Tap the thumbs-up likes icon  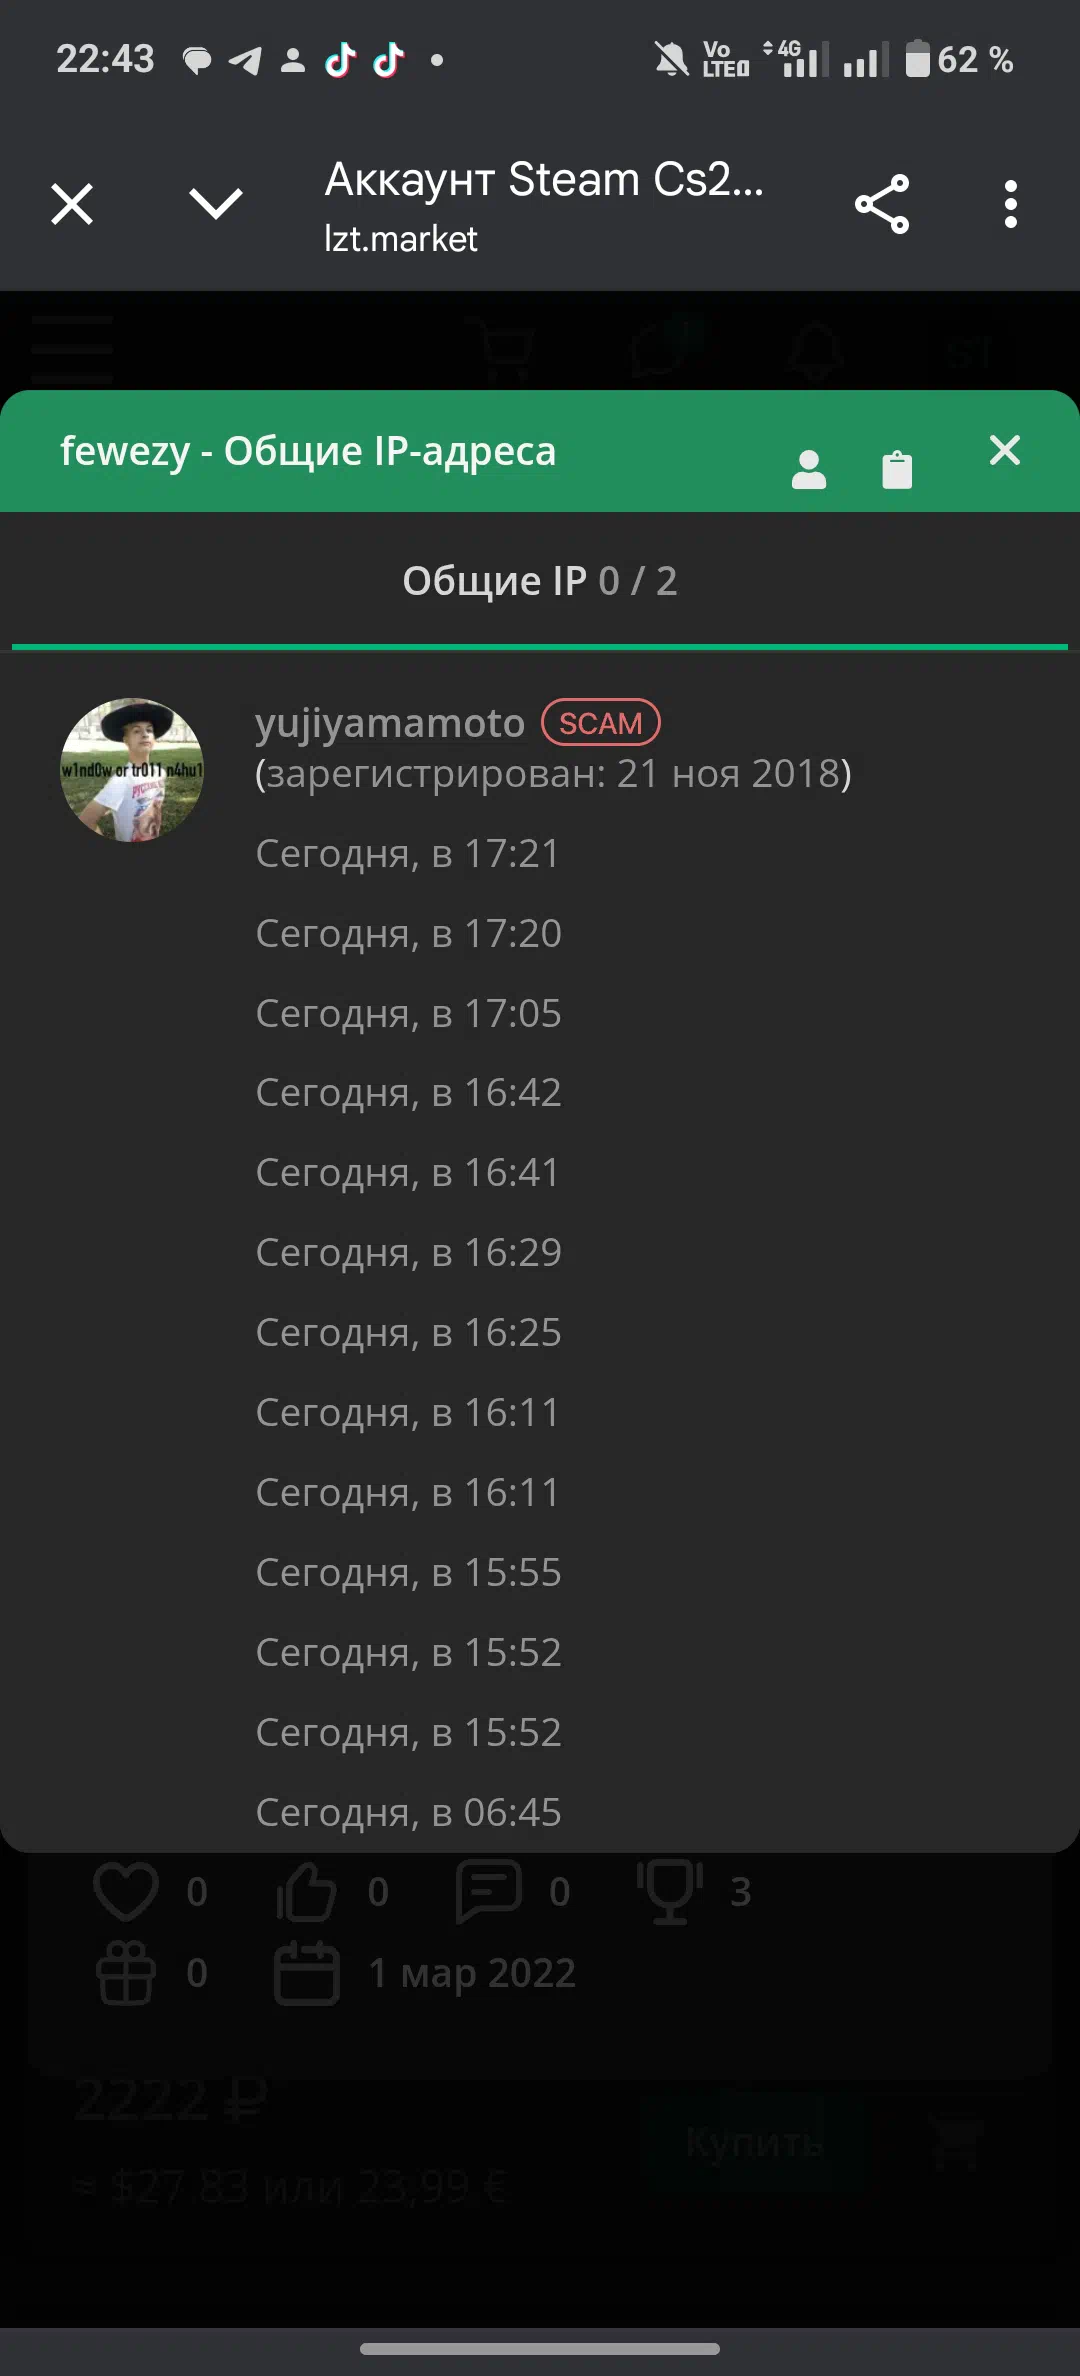coord(306,1891)
